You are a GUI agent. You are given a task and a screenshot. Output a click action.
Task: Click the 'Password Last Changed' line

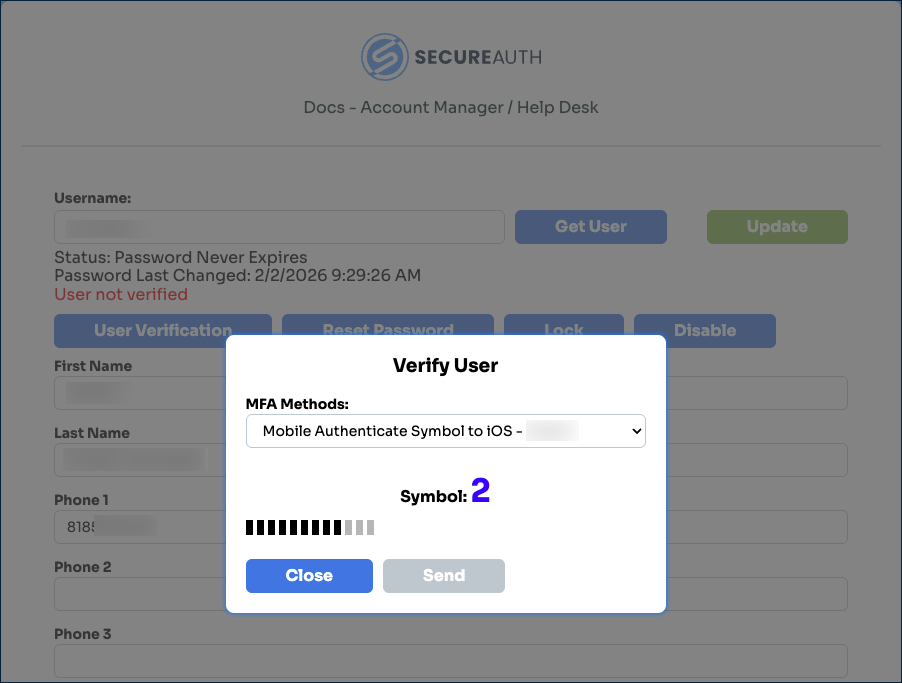click(238, 276)
